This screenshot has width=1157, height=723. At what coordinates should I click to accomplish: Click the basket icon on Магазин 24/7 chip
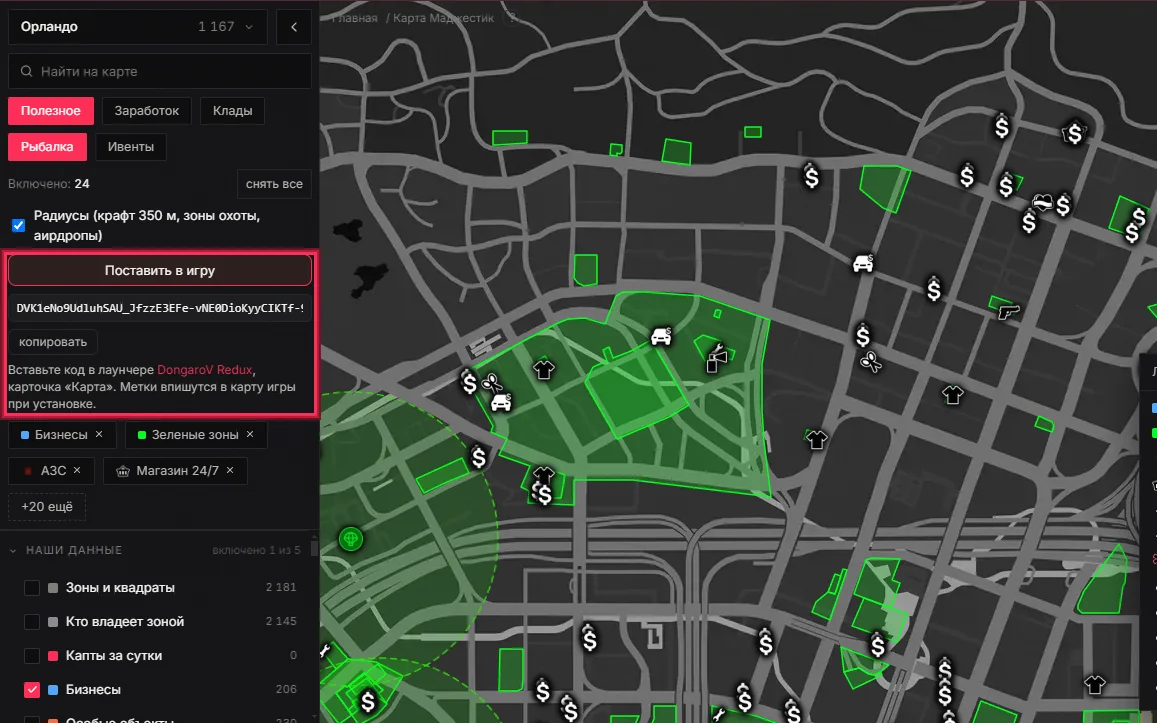(x=123, y=471)
